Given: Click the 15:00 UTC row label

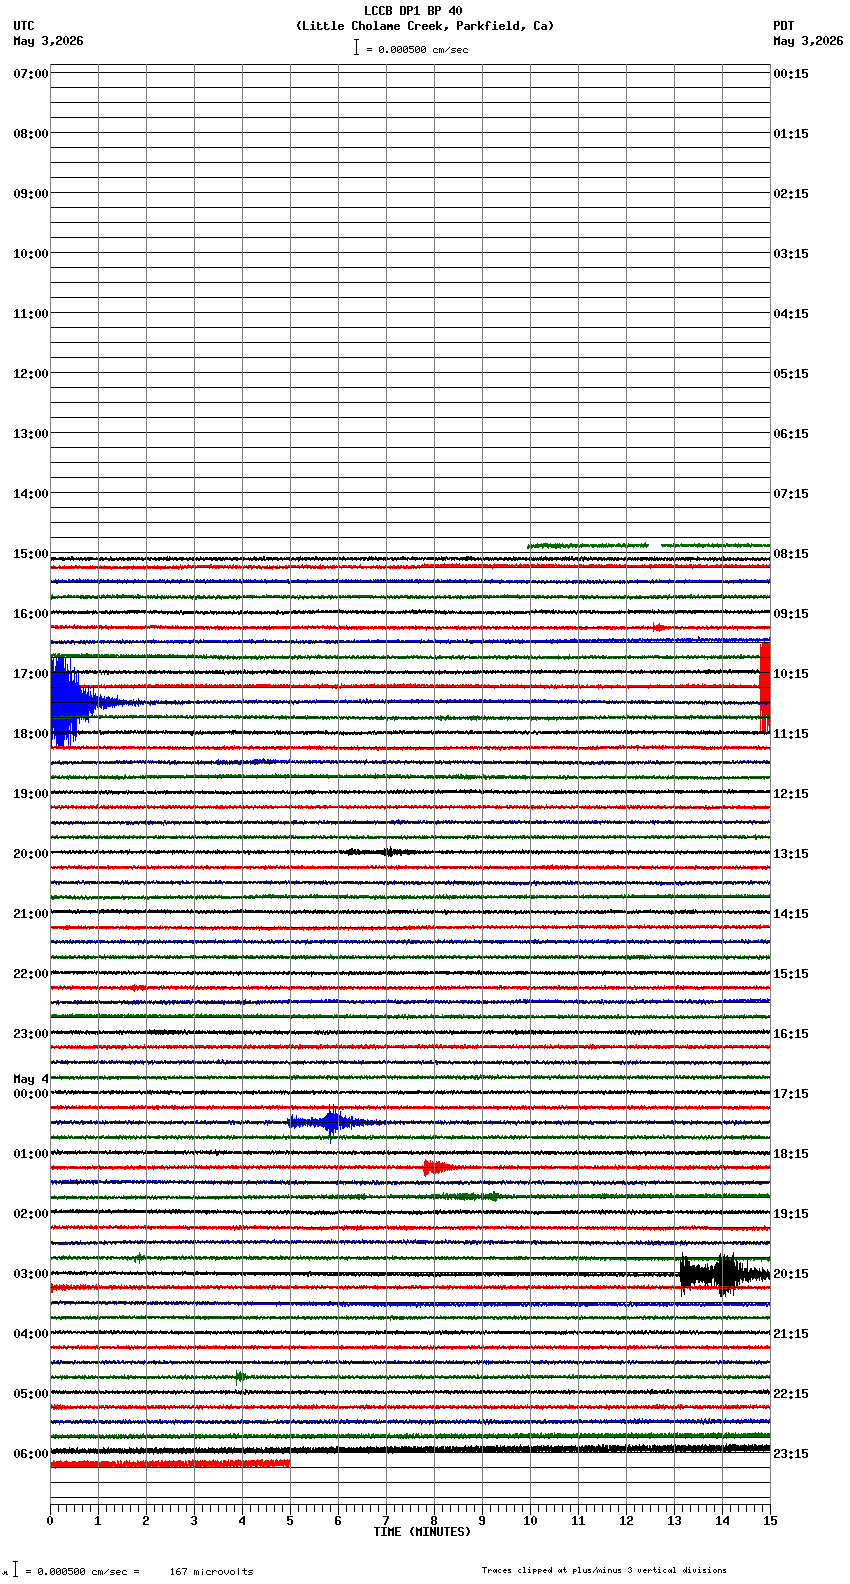Looking at the screenshot, I should tap(31, 554).
